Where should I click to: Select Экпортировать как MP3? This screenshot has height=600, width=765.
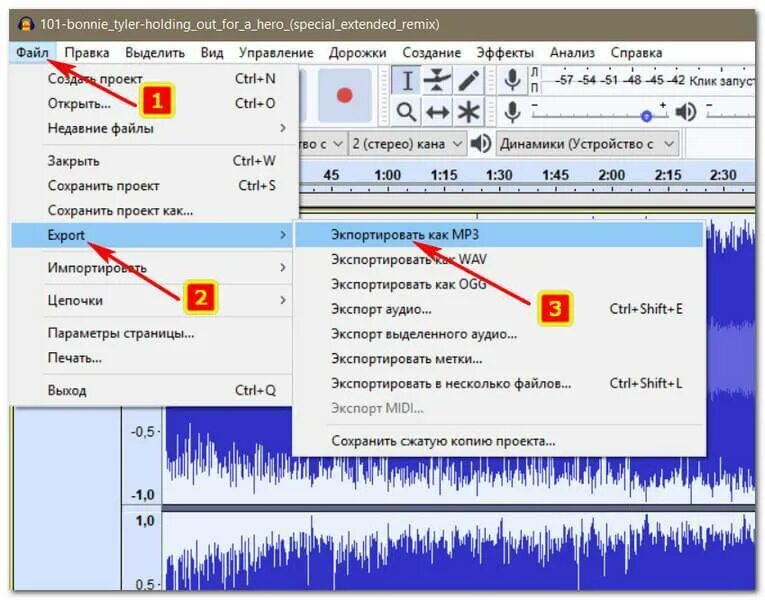tap(500, 235)
